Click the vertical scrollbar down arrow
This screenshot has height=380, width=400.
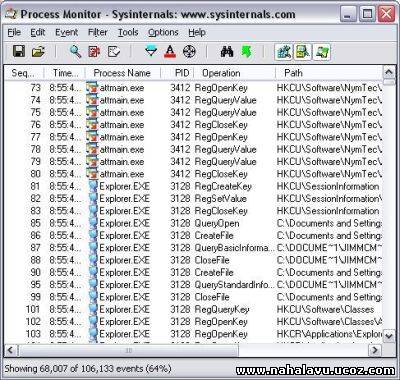(x=389, y=336)
